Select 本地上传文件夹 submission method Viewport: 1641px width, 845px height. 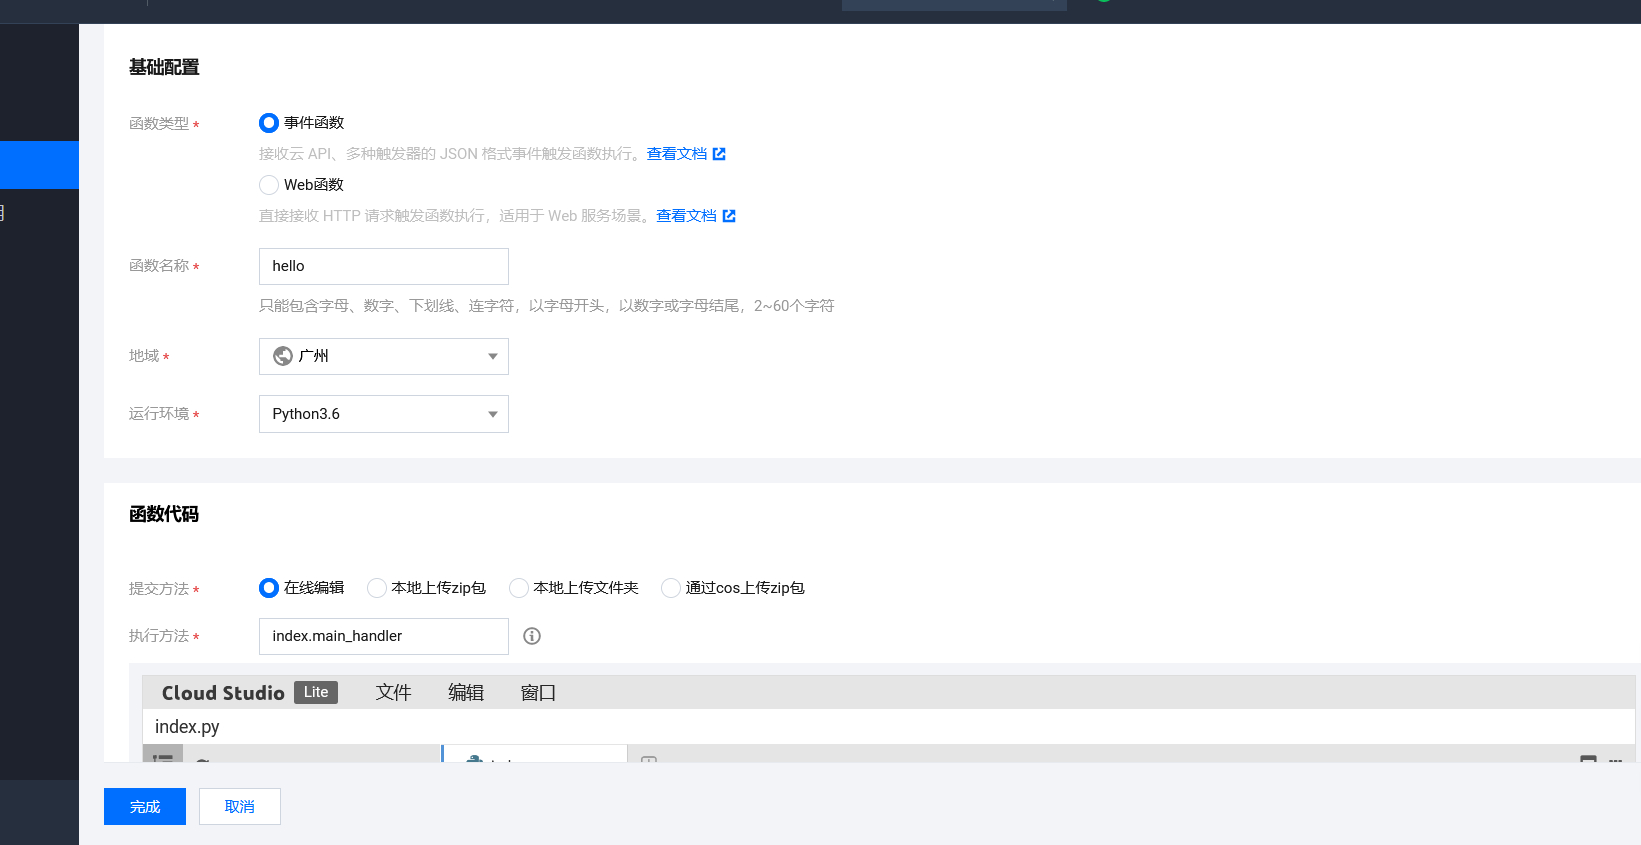tap(518, 588)
